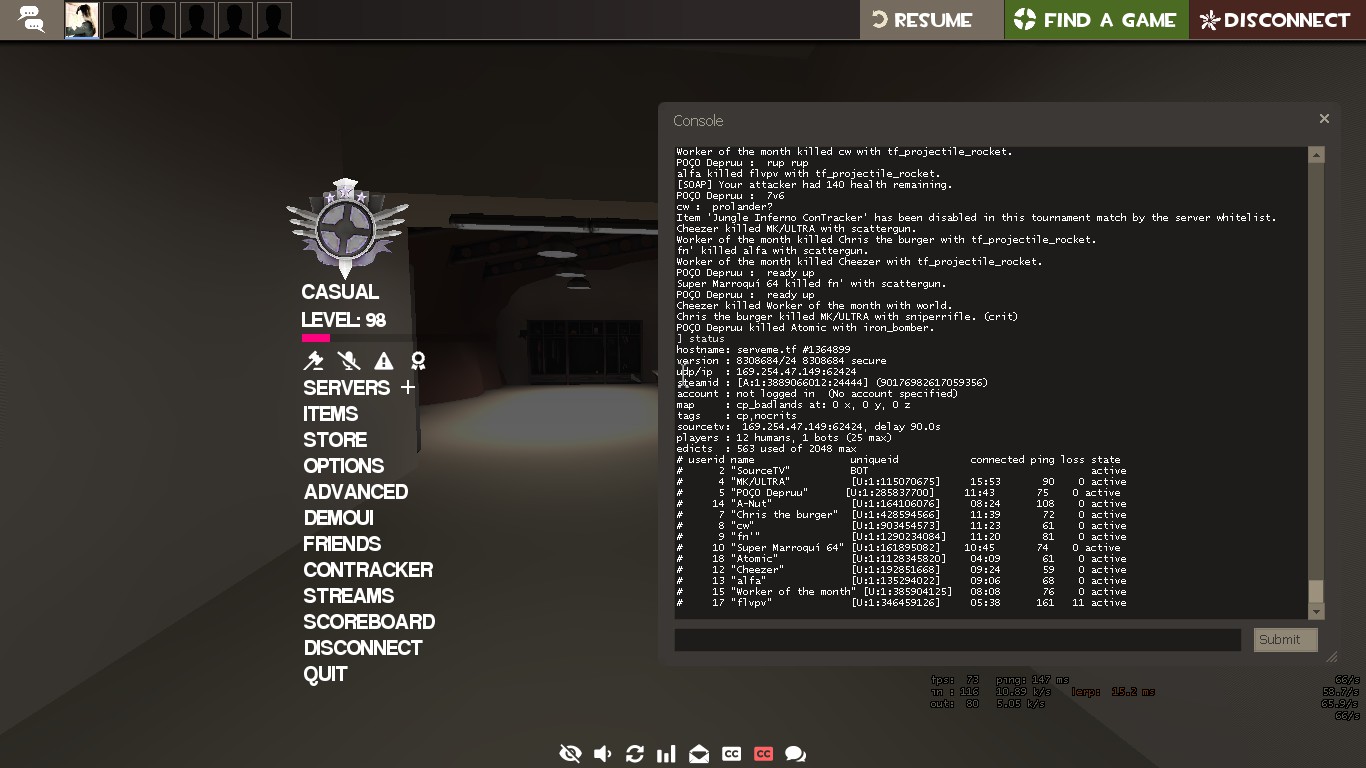Toggle the mute players microphone icon
Screen dimensions: 1366x768
[348, 361]
